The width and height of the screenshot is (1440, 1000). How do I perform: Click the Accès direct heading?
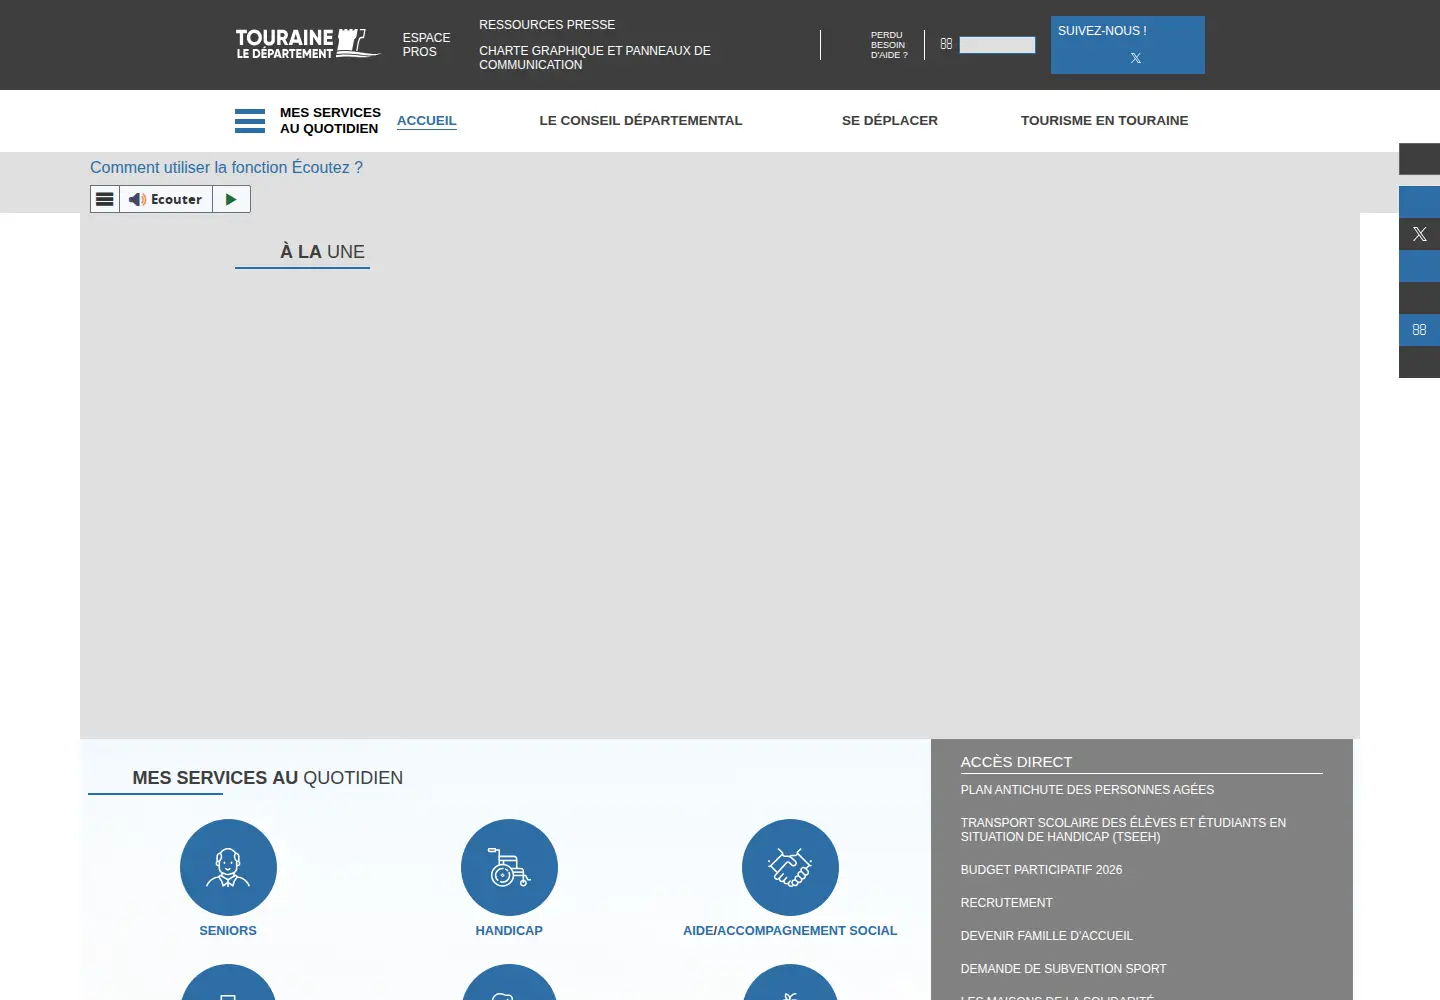click(1016, 762)
